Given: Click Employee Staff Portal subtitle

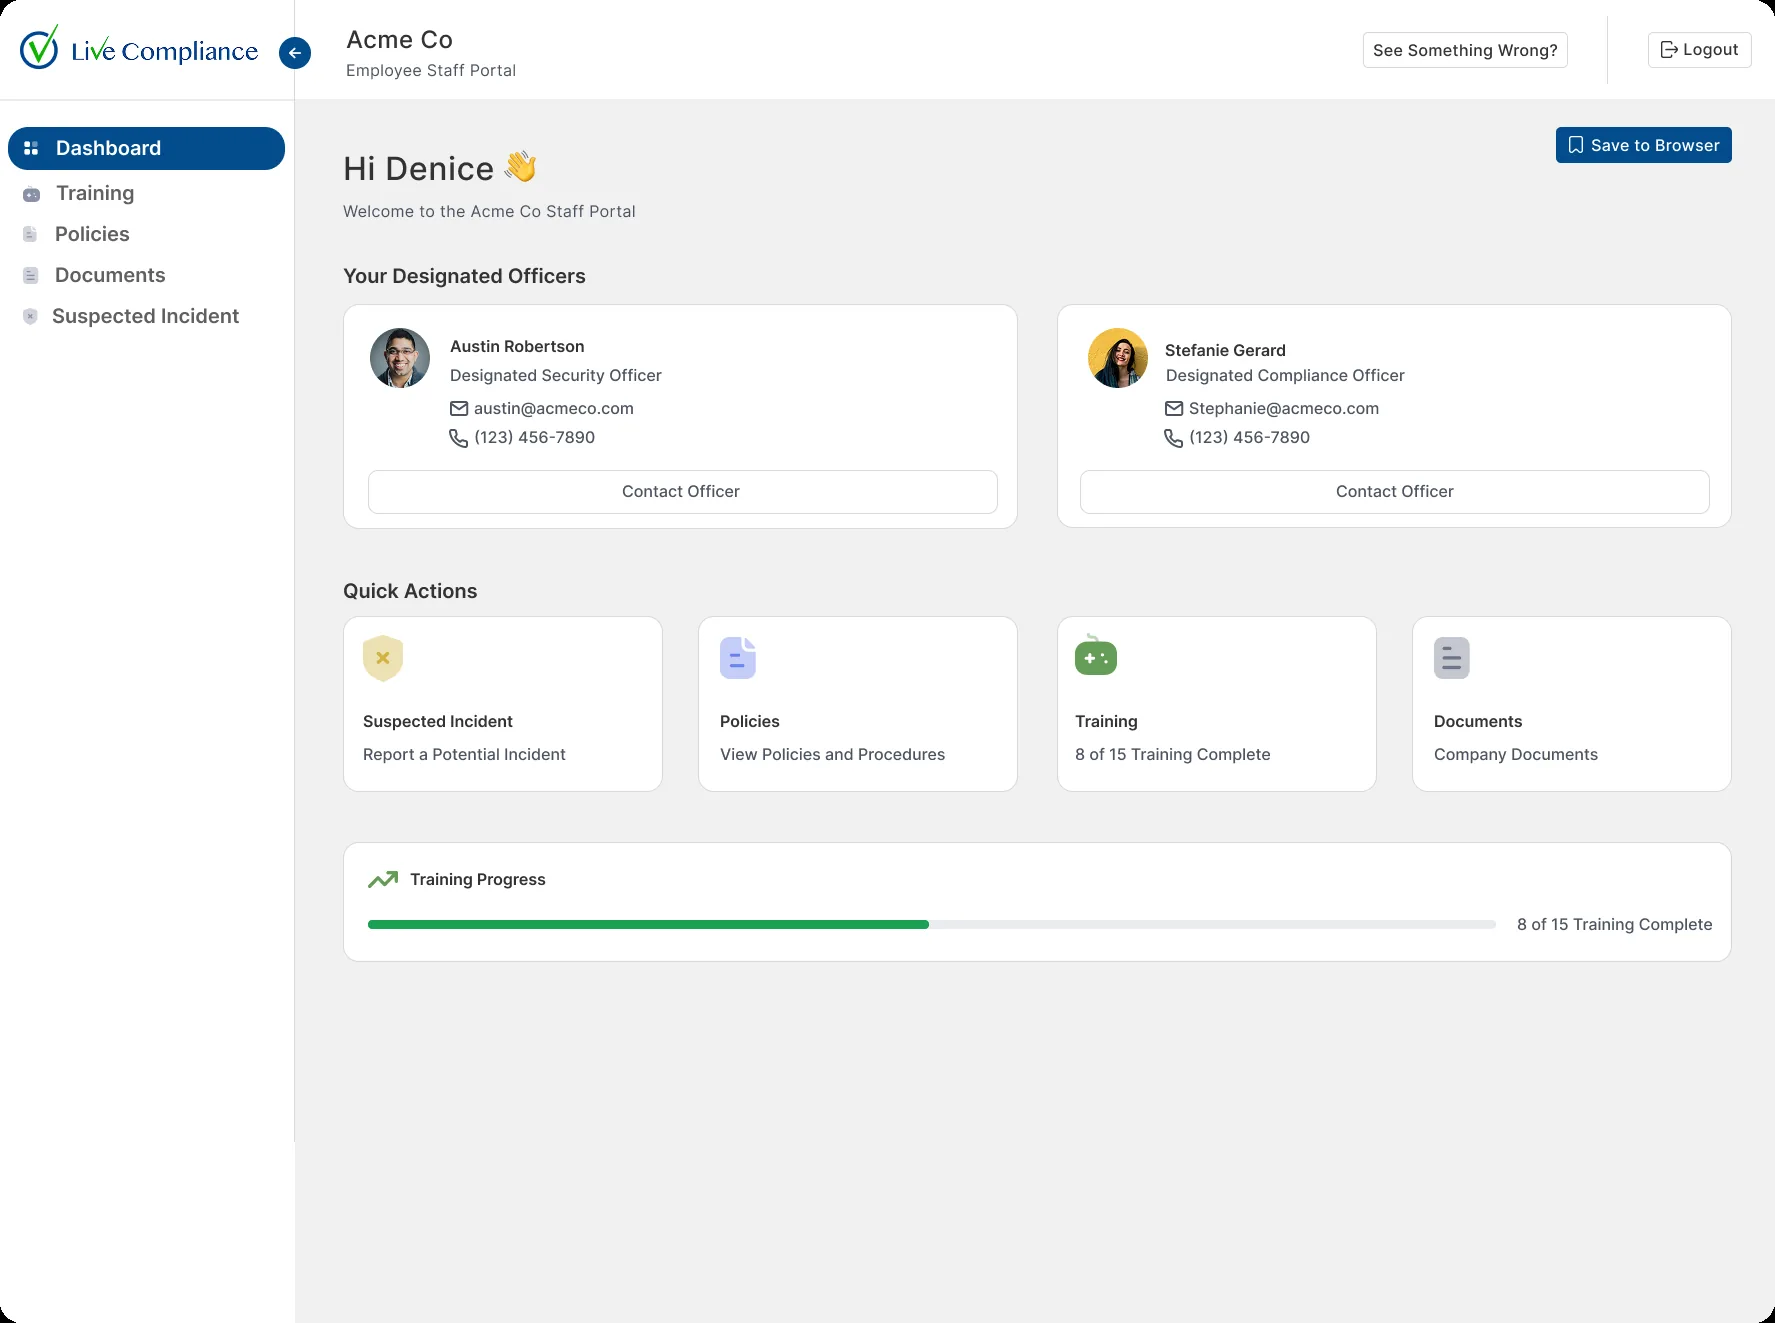Looking at the screenshot, I should pyautogui.click(x=431, y=70).
